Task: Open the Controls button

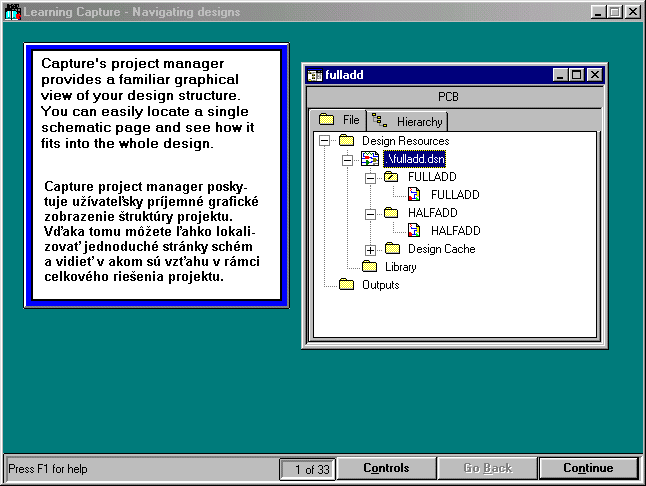Action: (x=385, y=468)
